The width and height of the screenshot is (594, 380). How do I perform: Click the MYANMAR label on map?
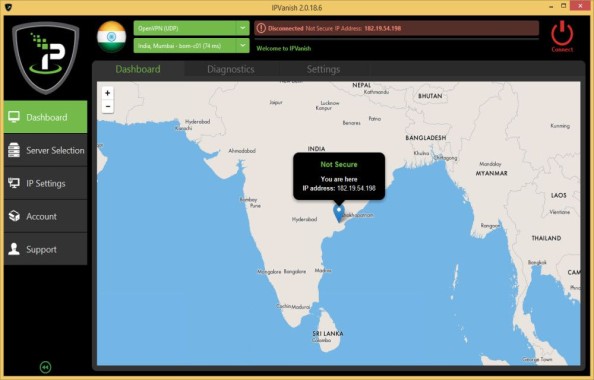point(491,173)
